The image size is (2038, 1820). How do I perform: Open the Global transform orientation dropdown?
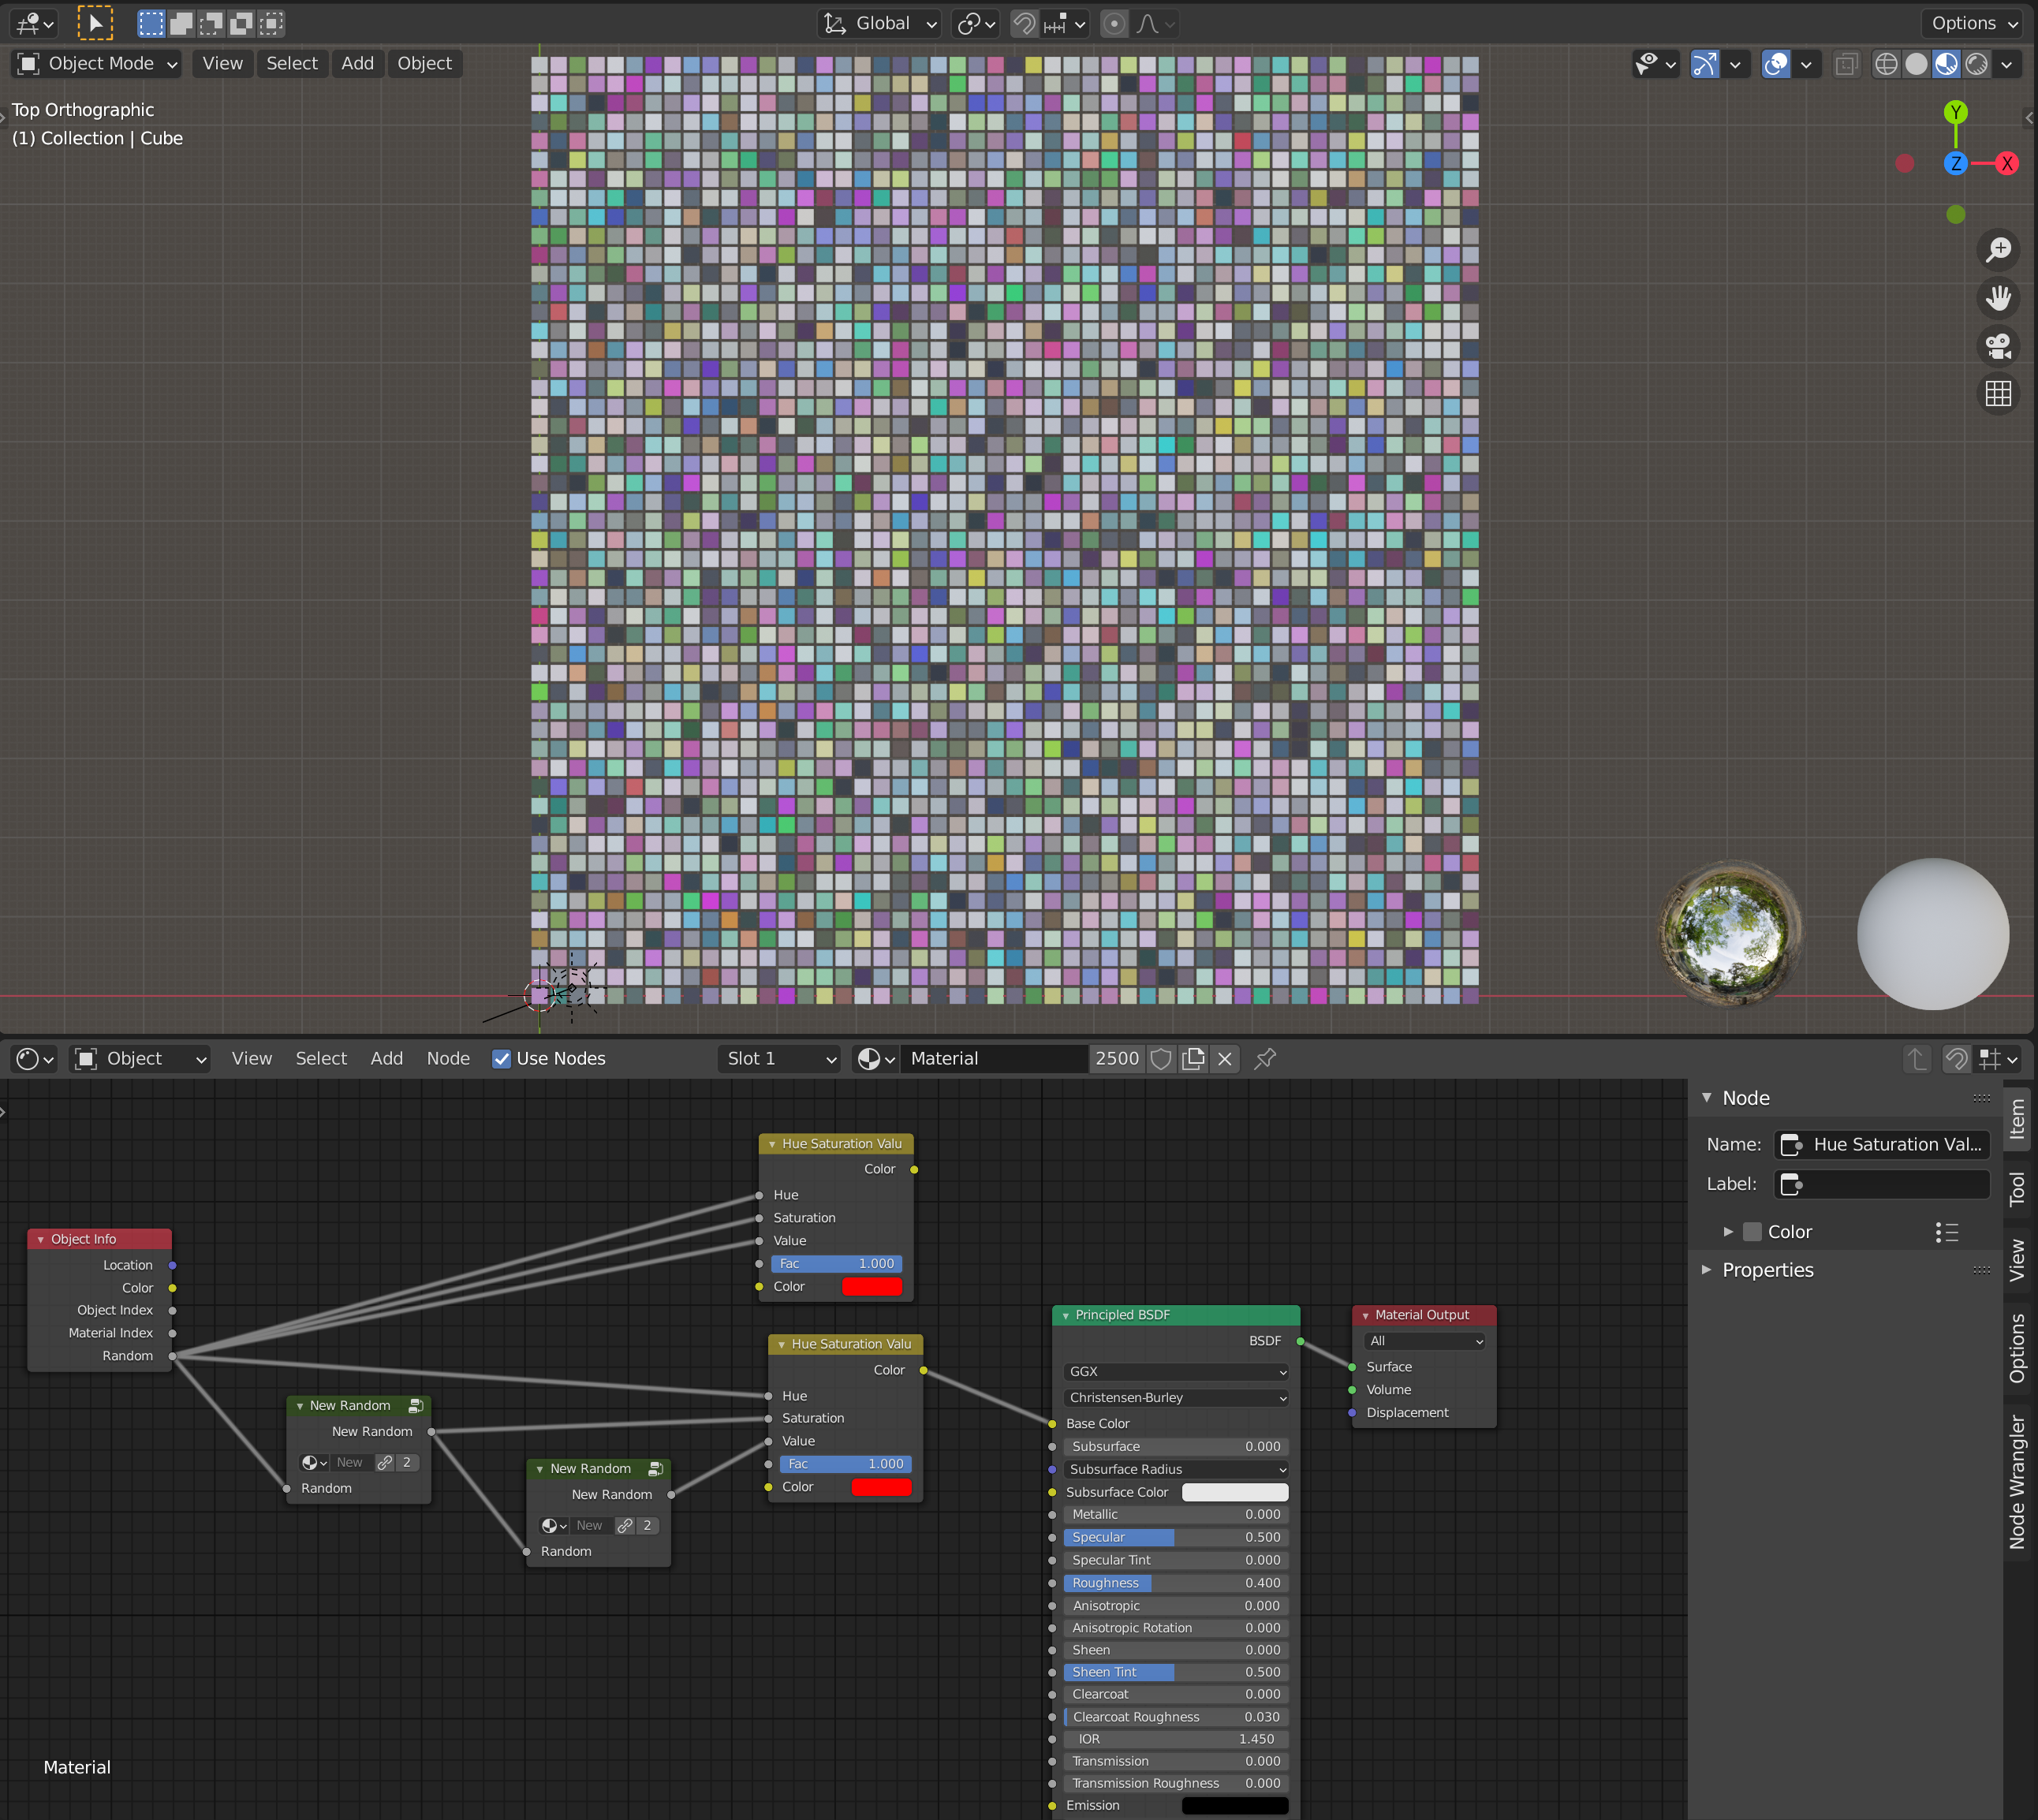click(878, 23)
